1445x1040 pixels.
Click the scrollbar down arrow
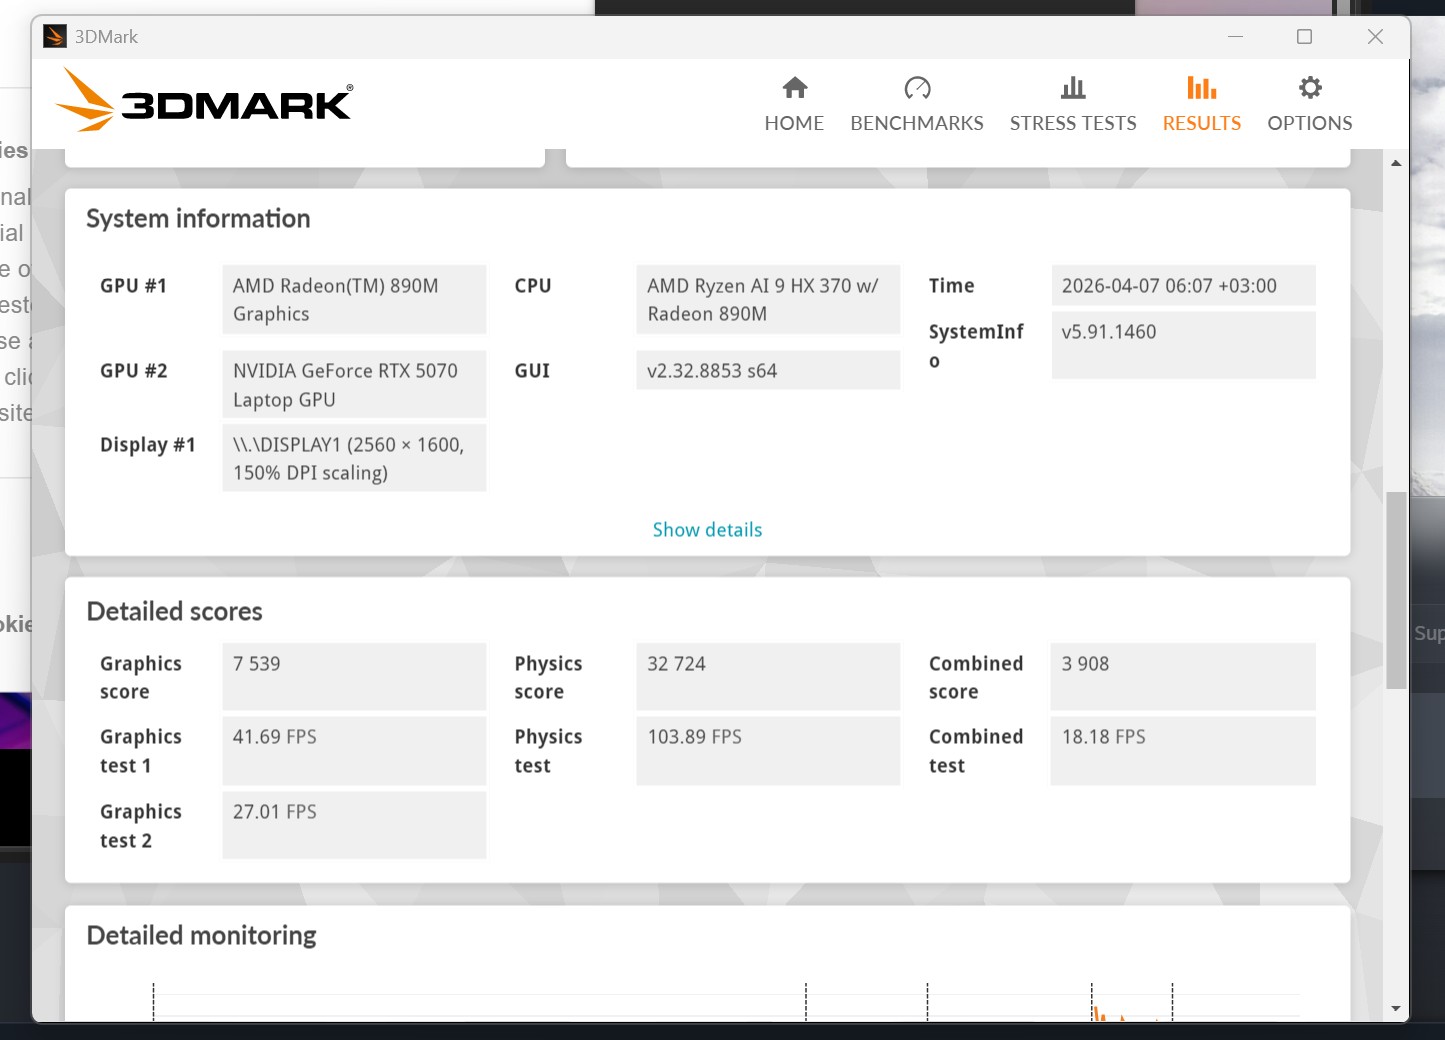[x=1396, y=1009]
